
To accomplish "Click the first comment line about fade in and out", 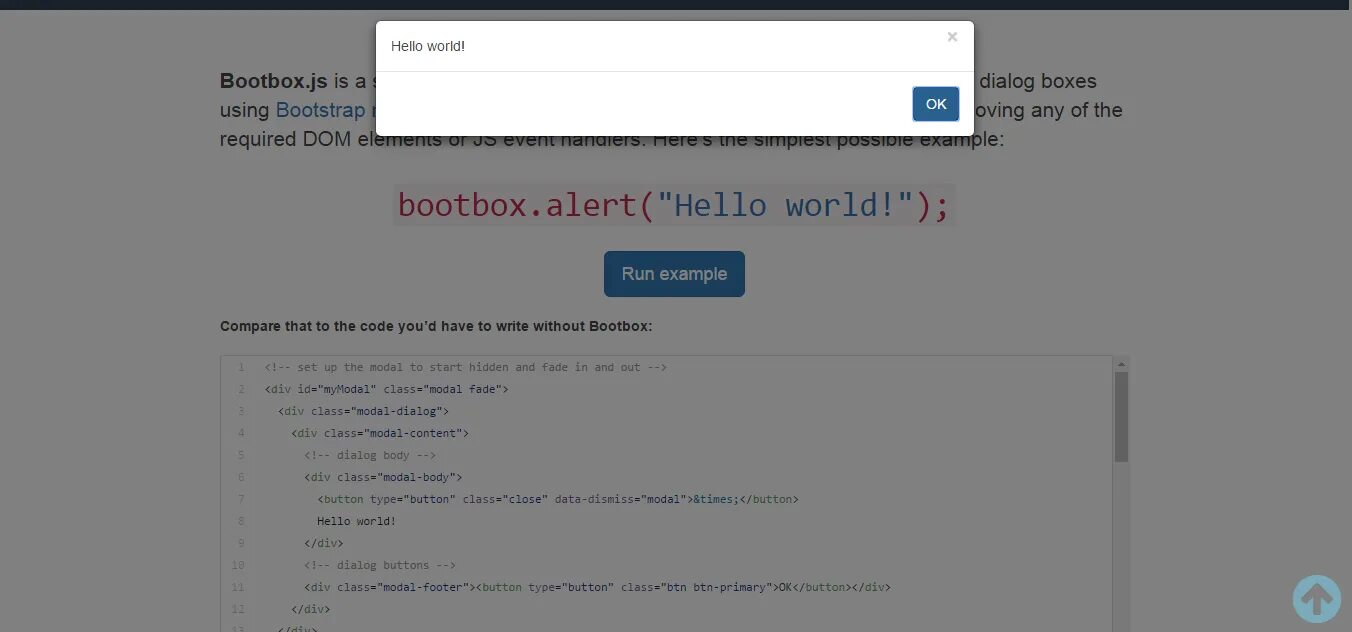I will click(466, 367).
